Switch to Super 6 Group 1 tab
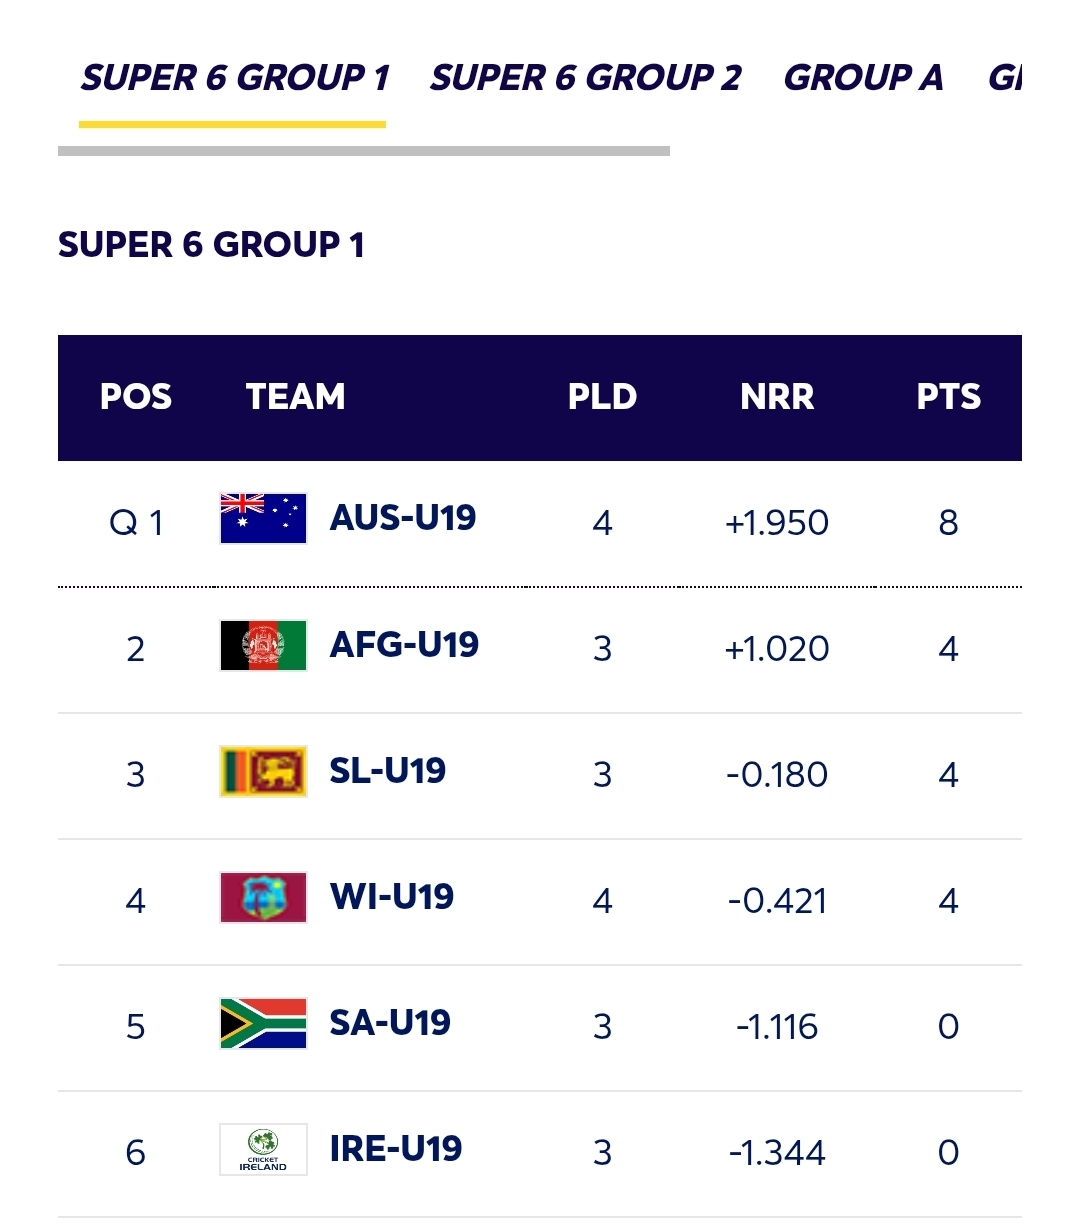Screen dimensions: 1080x1225 coord(234,78)
